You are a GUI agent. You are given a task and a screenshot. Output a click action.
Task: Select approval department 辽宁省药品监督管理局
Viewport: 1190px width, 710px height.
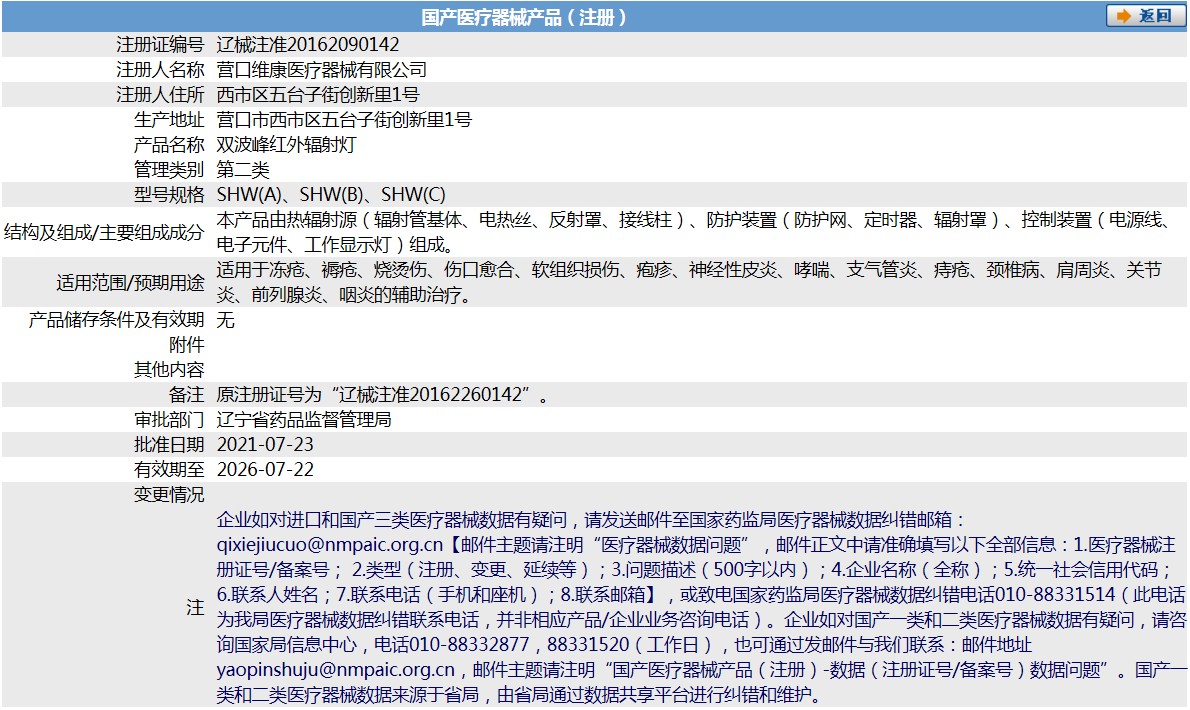click(x=304, y=420)
